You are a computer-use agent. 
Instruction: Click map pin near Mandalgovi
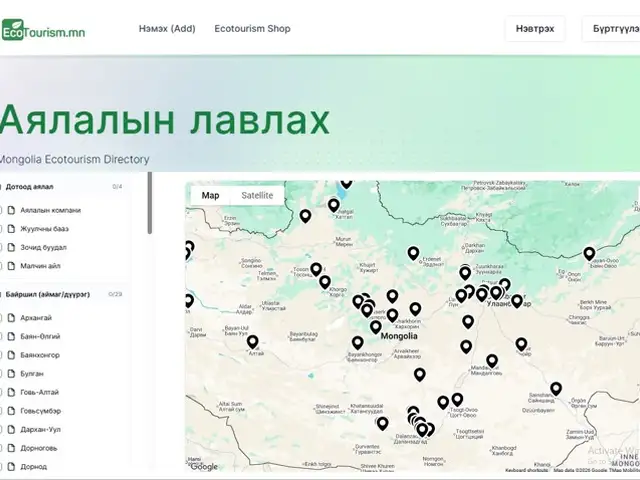pos(492,361)
